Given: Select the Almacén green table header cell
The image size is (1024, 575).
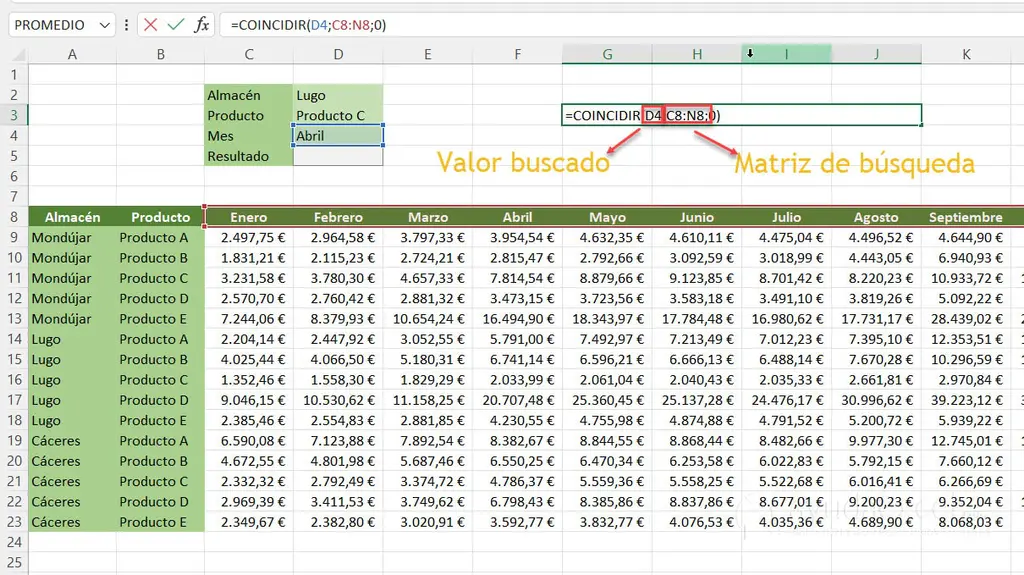Looking at the screenshot, I should 72,217.
